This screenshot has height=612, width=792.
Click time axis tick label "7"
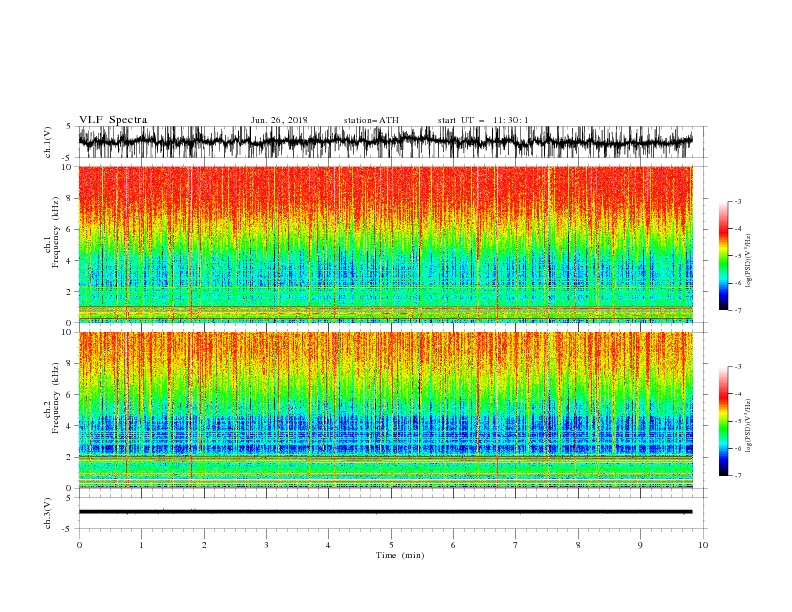tap(516, 545)
